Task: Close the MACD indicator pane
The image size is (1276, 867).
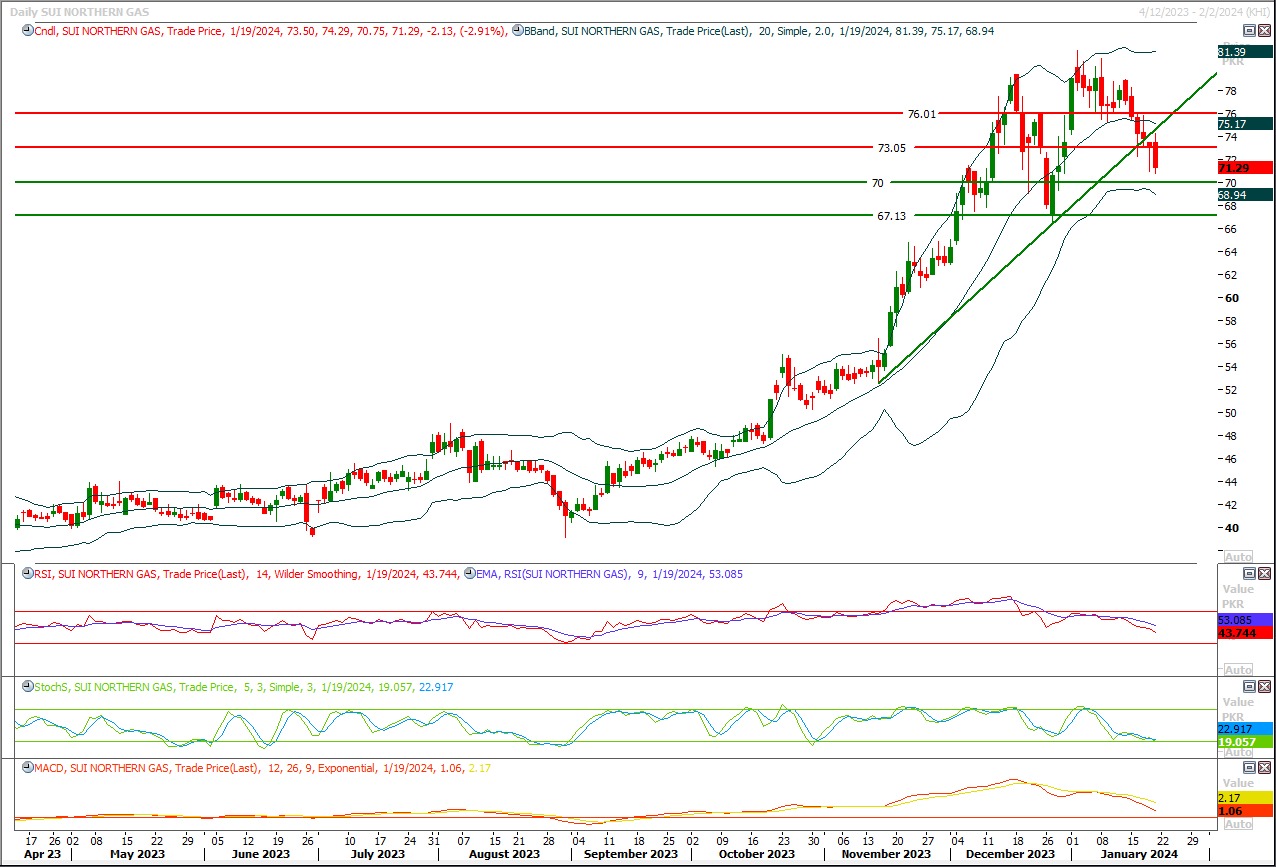Action: pos(1264,767)
